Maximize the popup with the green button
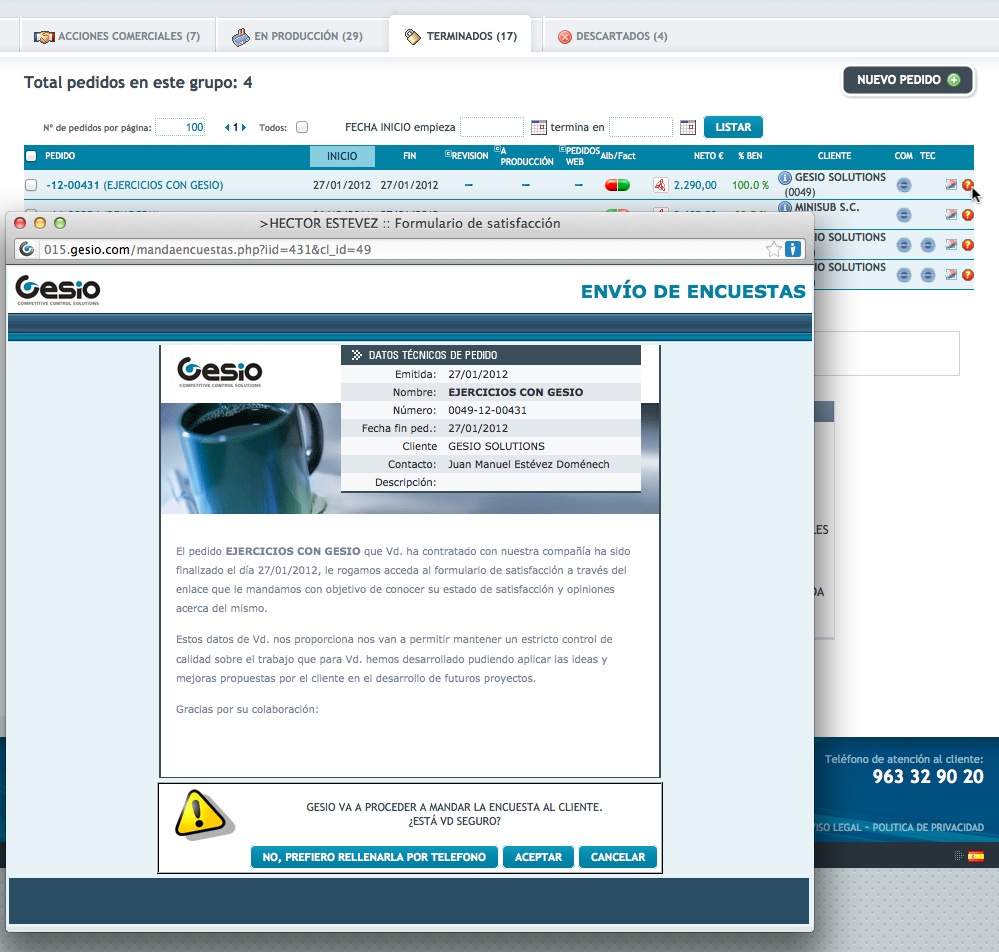This screenshot has width=999, height=952. click(60, 223)
